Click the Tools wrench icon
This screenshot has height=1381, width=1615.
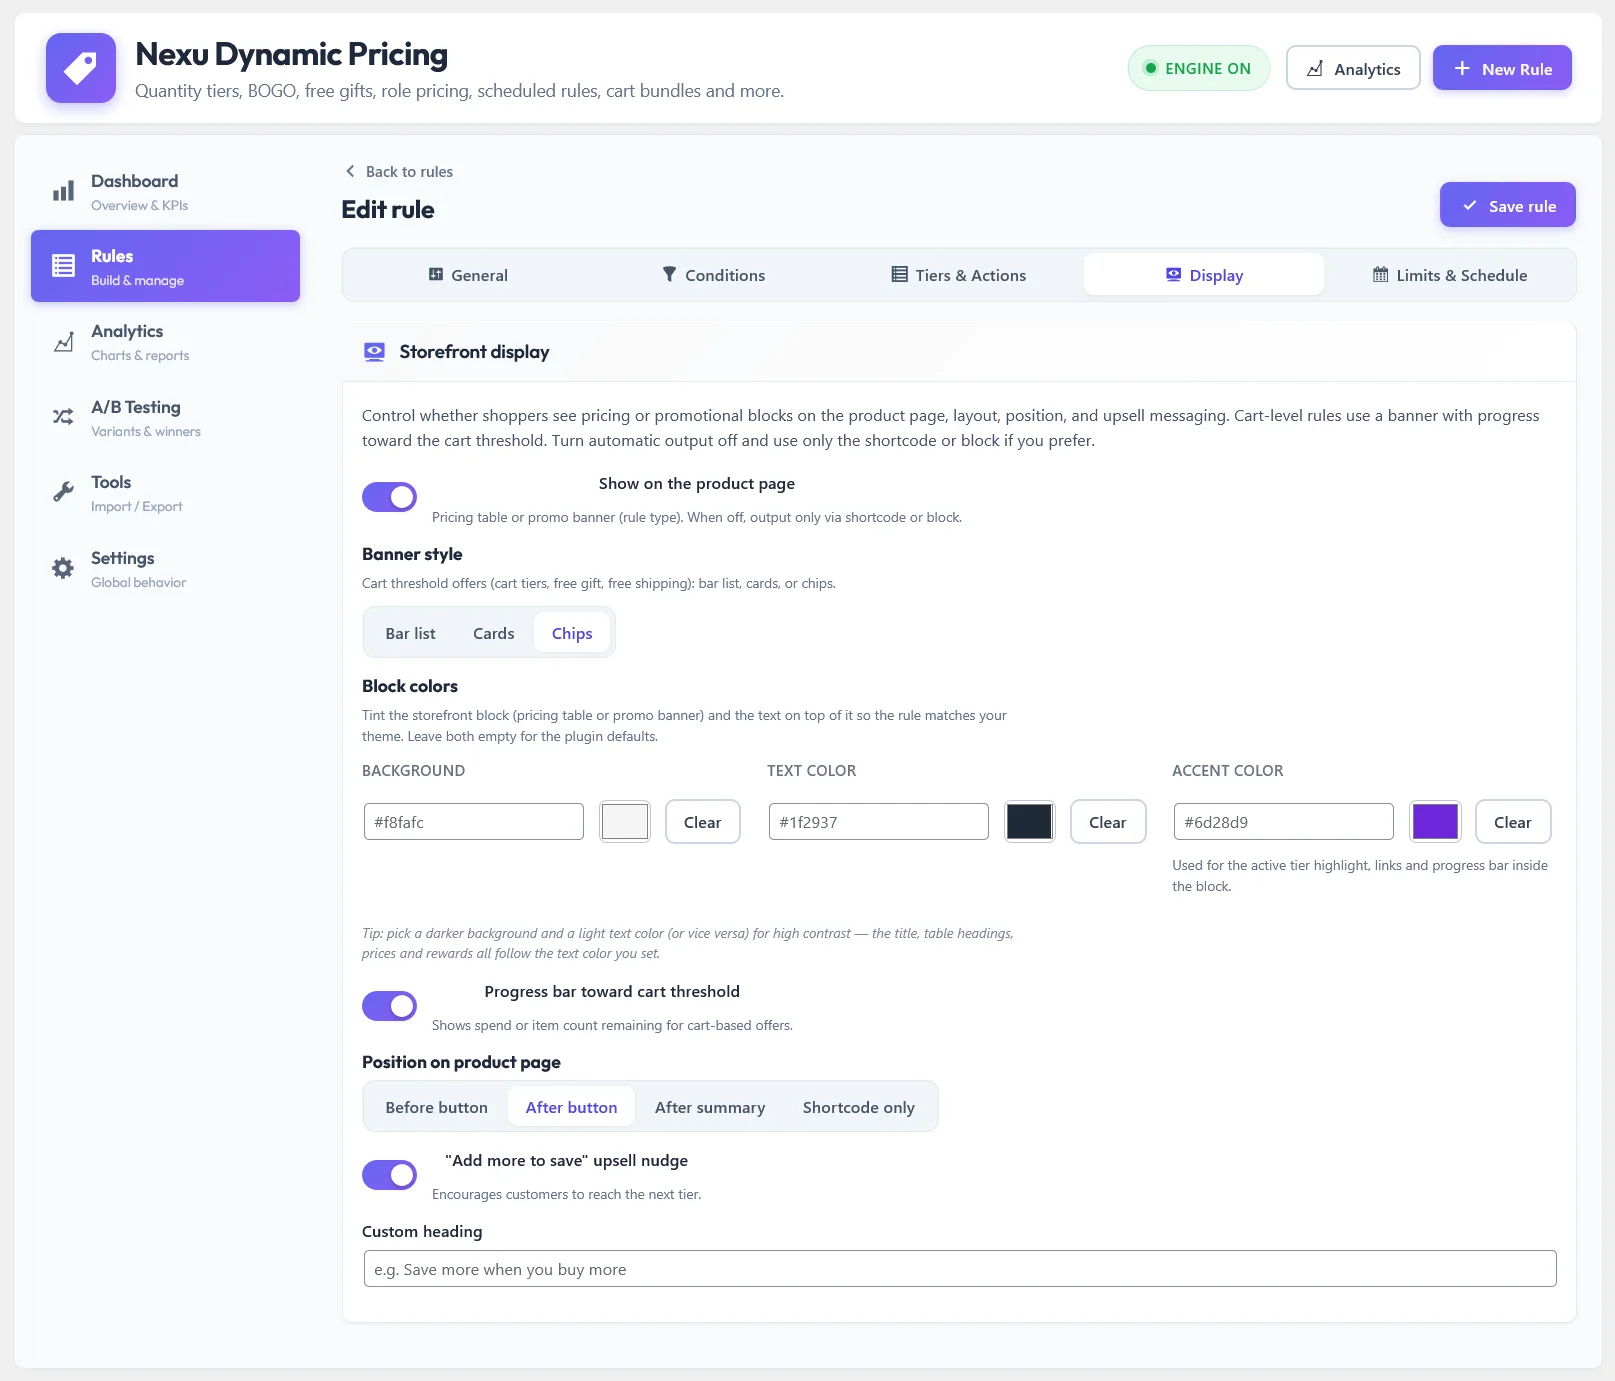pos(63,492)
